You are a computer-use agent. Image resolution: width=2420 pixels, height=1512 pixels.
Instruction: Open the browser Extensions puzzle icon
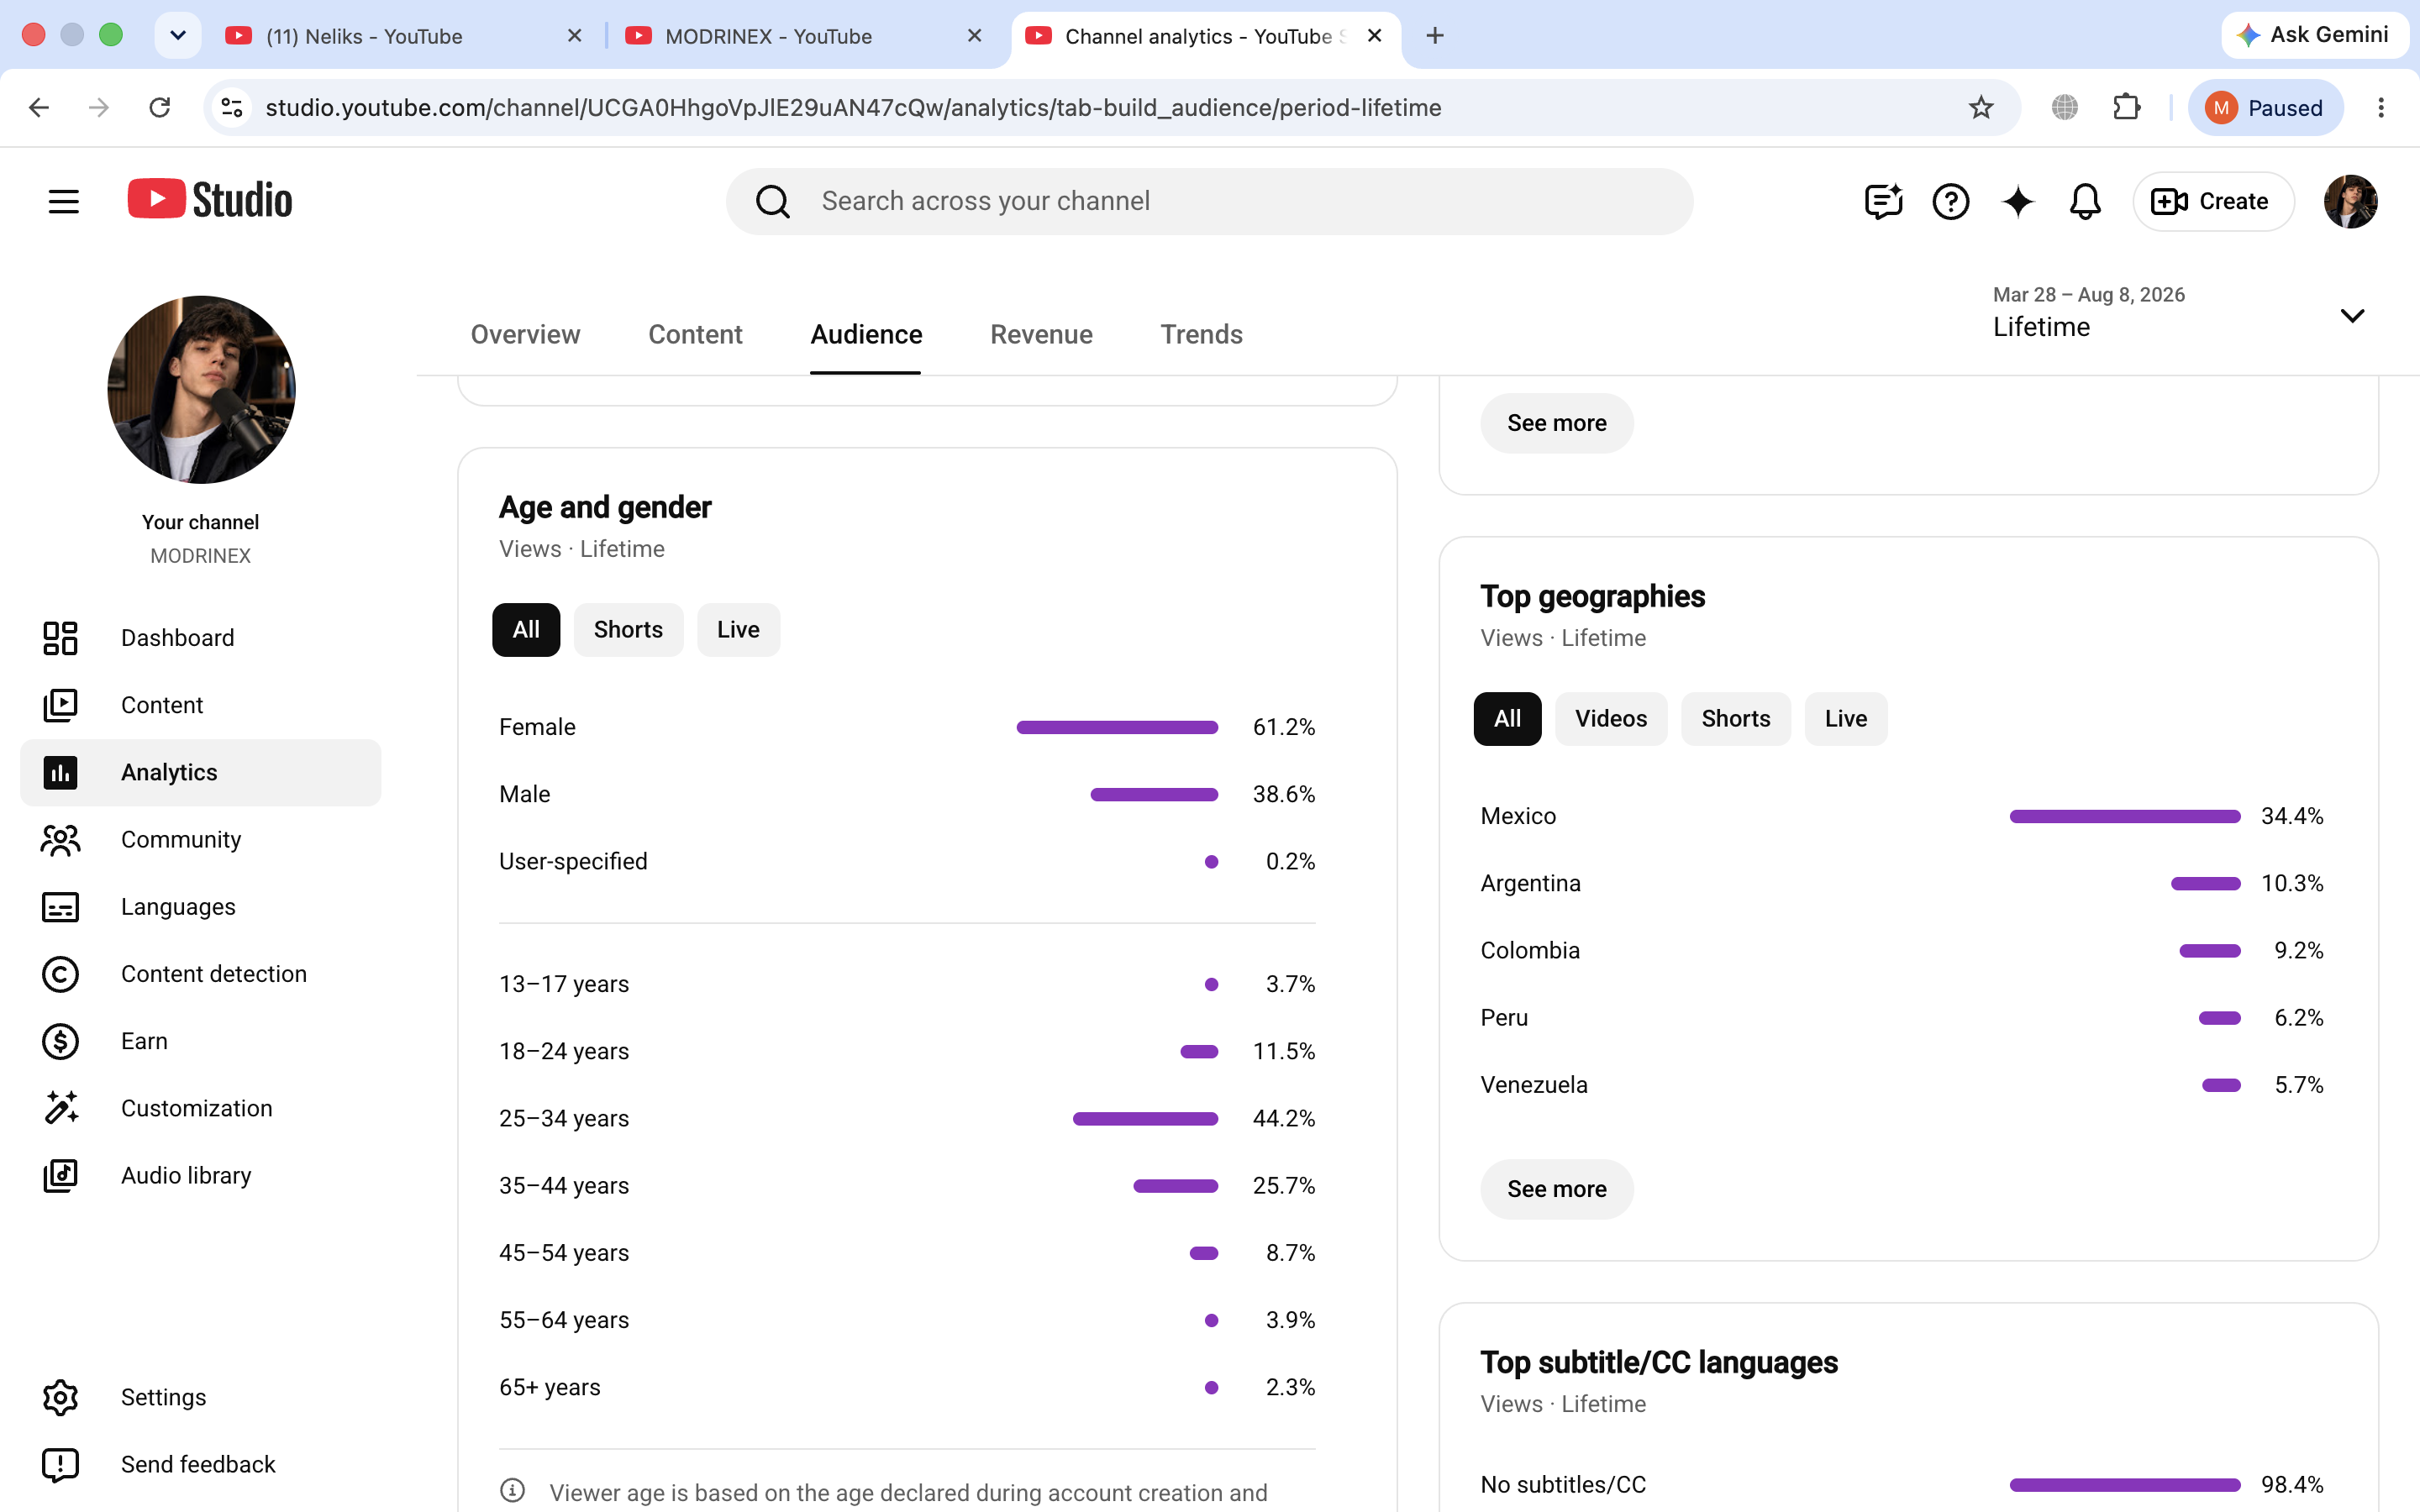pos(2126,108)
